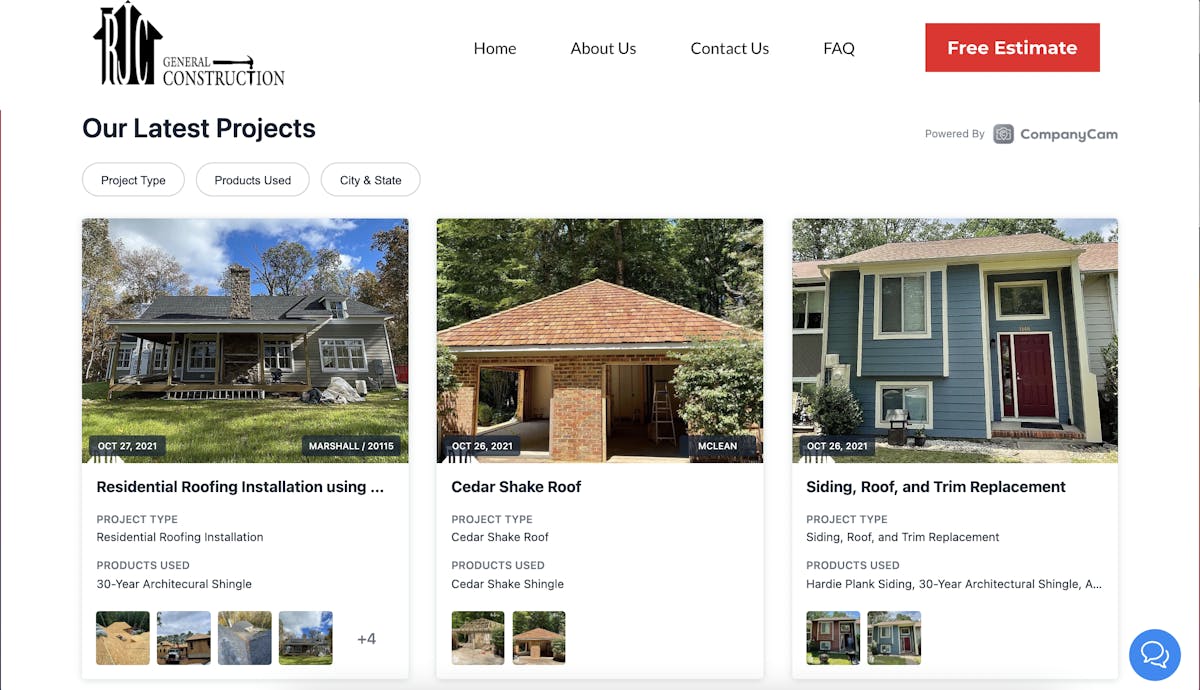Open the brick garage cedar roof photo
Viewport: 1200px width, 690px height.
600,341
